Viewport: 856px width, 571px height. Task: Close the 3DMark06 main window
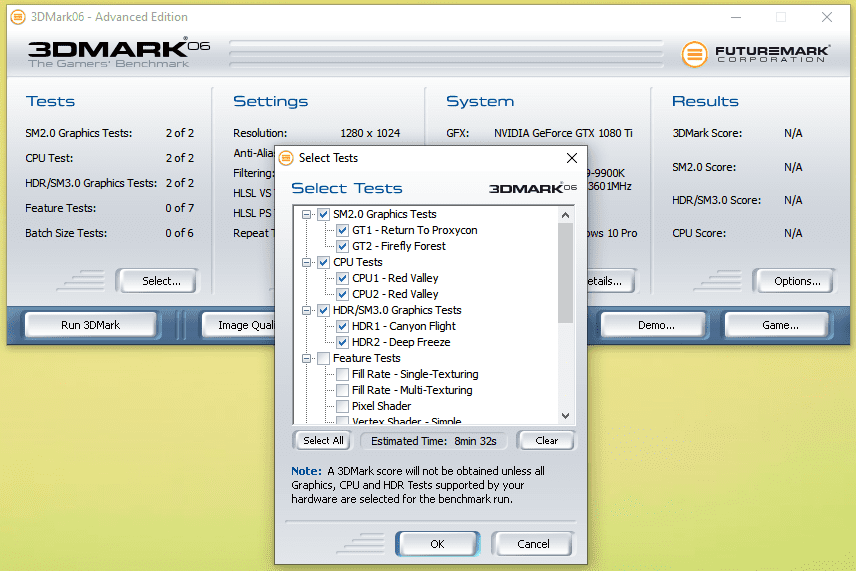[x=827, y=17]
